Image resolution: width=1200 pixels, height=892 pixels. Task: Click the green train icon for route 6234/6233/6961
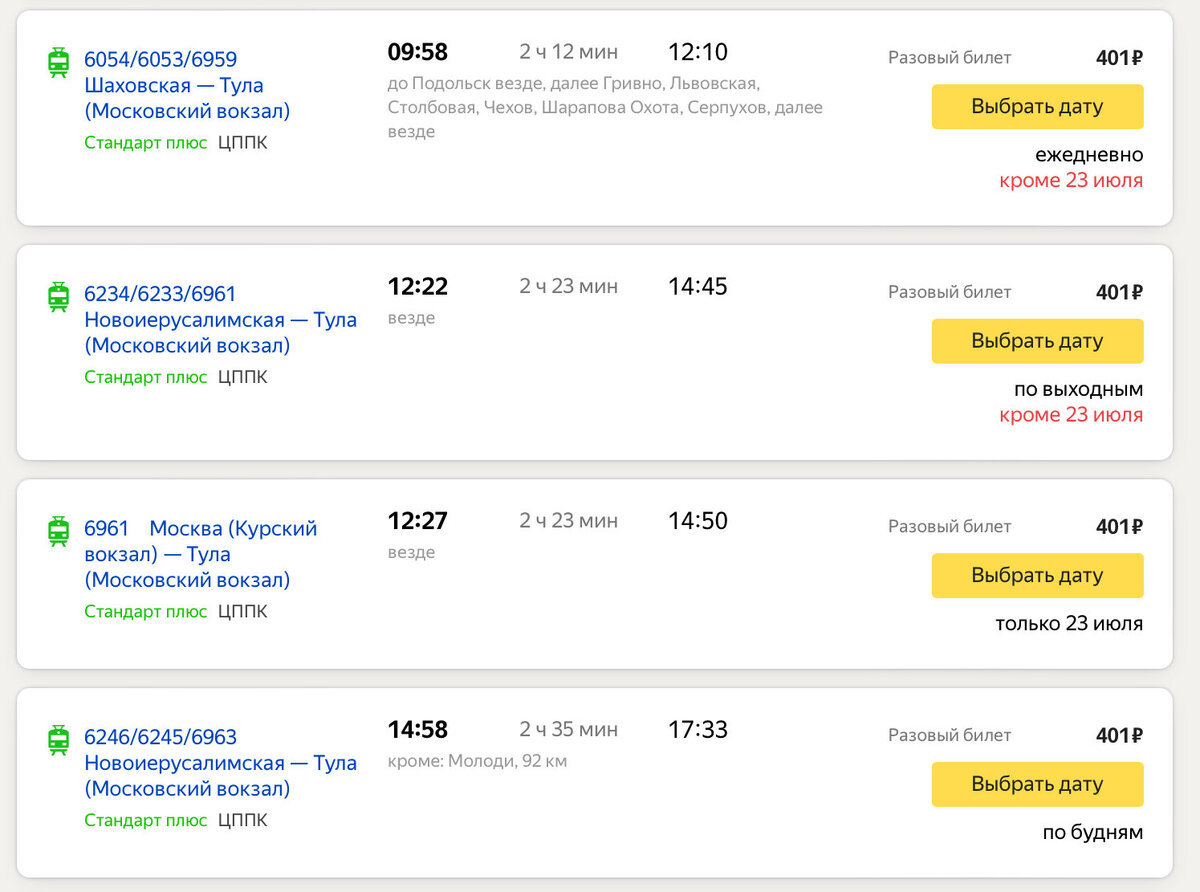pos(59,297)
